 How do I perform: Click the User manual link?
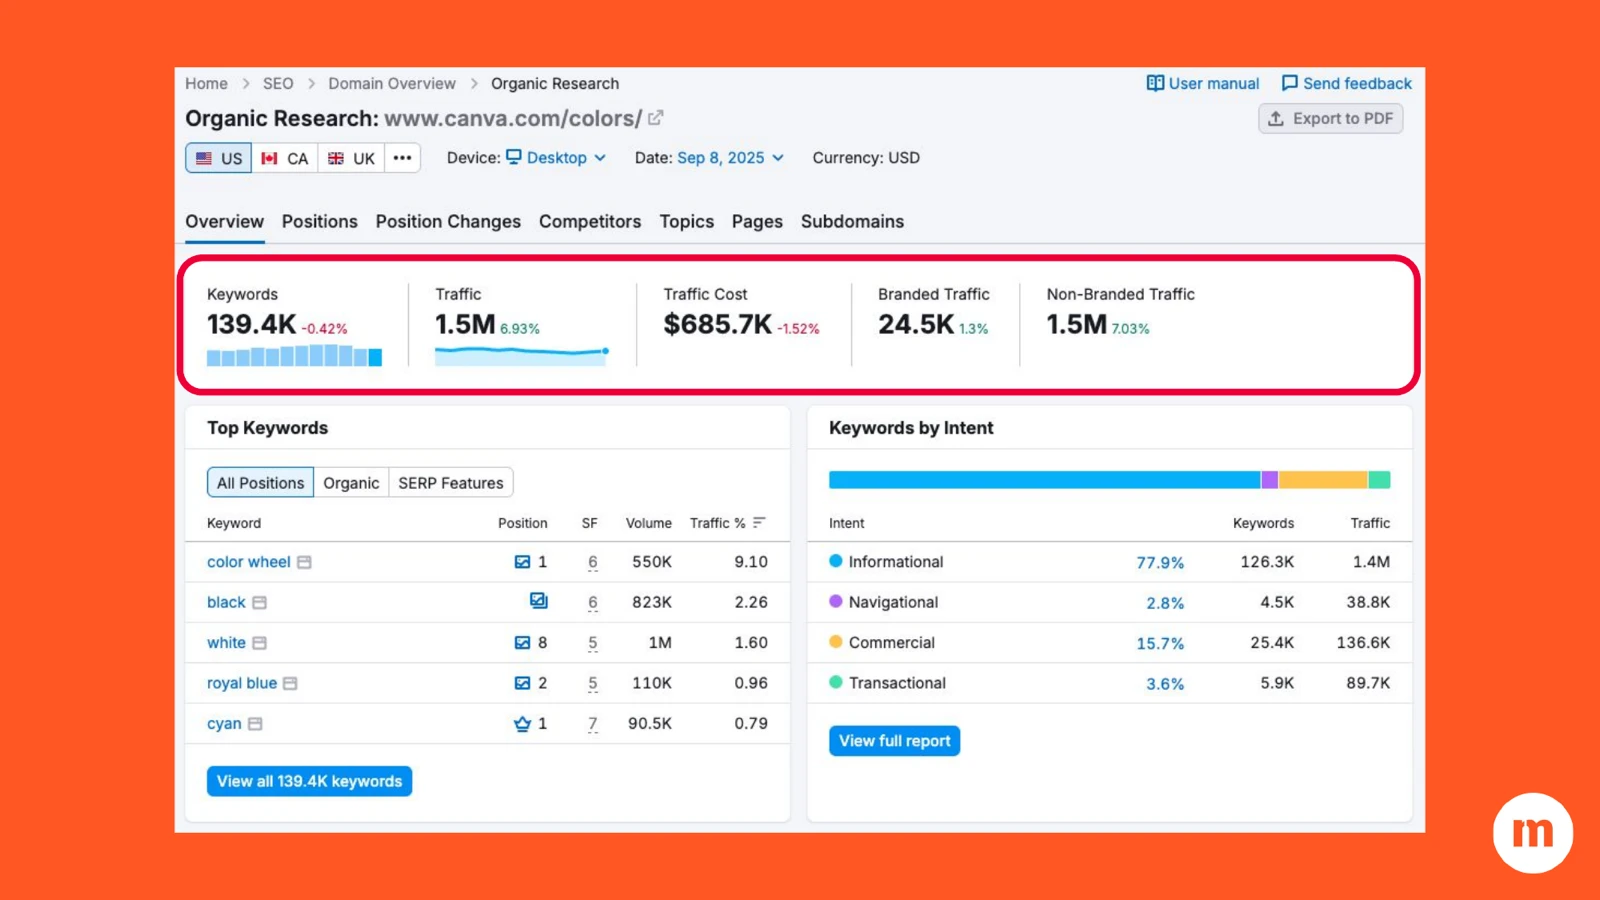1203,84
